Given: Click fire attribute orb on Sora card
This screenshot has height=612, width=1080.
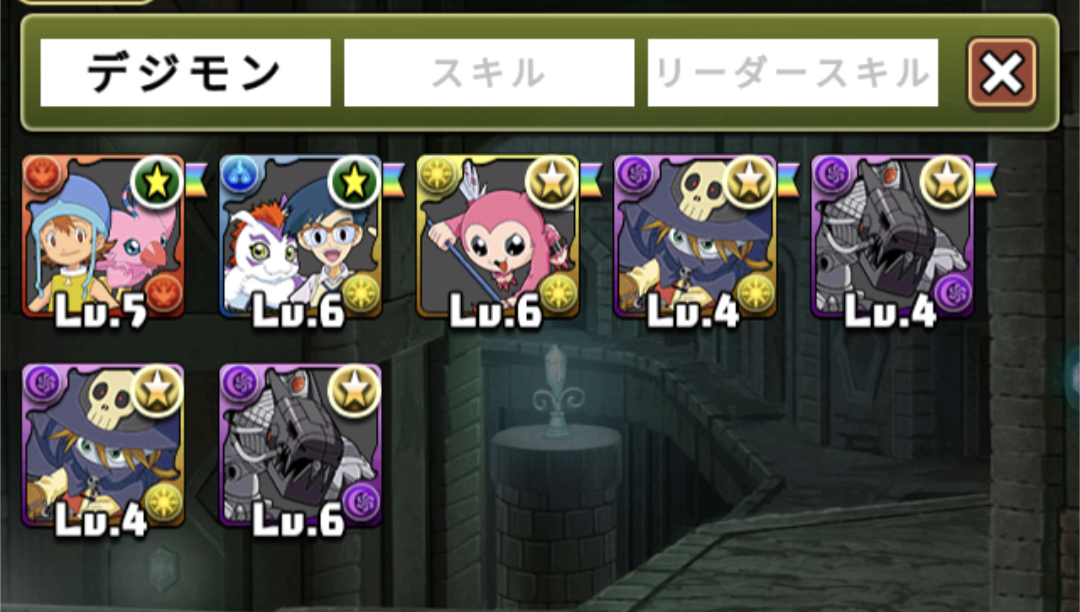Looking at the screenshot, I should tap(43, 175).
